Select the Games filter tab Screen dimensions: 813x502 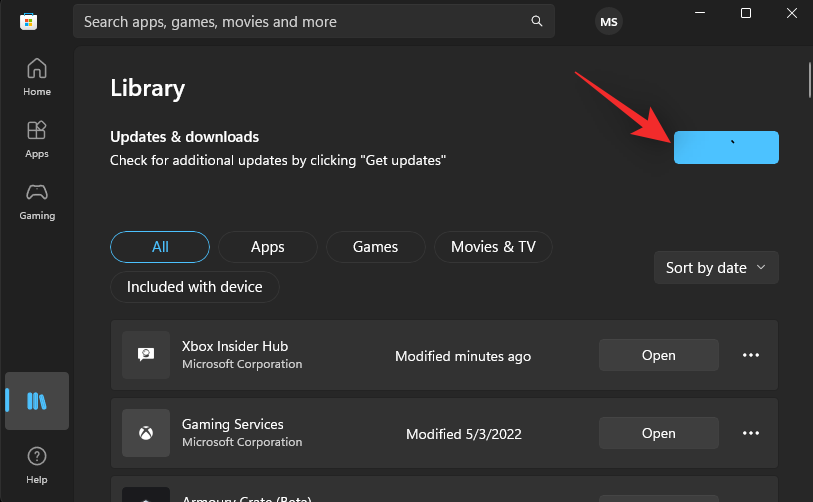coord(375,247)
